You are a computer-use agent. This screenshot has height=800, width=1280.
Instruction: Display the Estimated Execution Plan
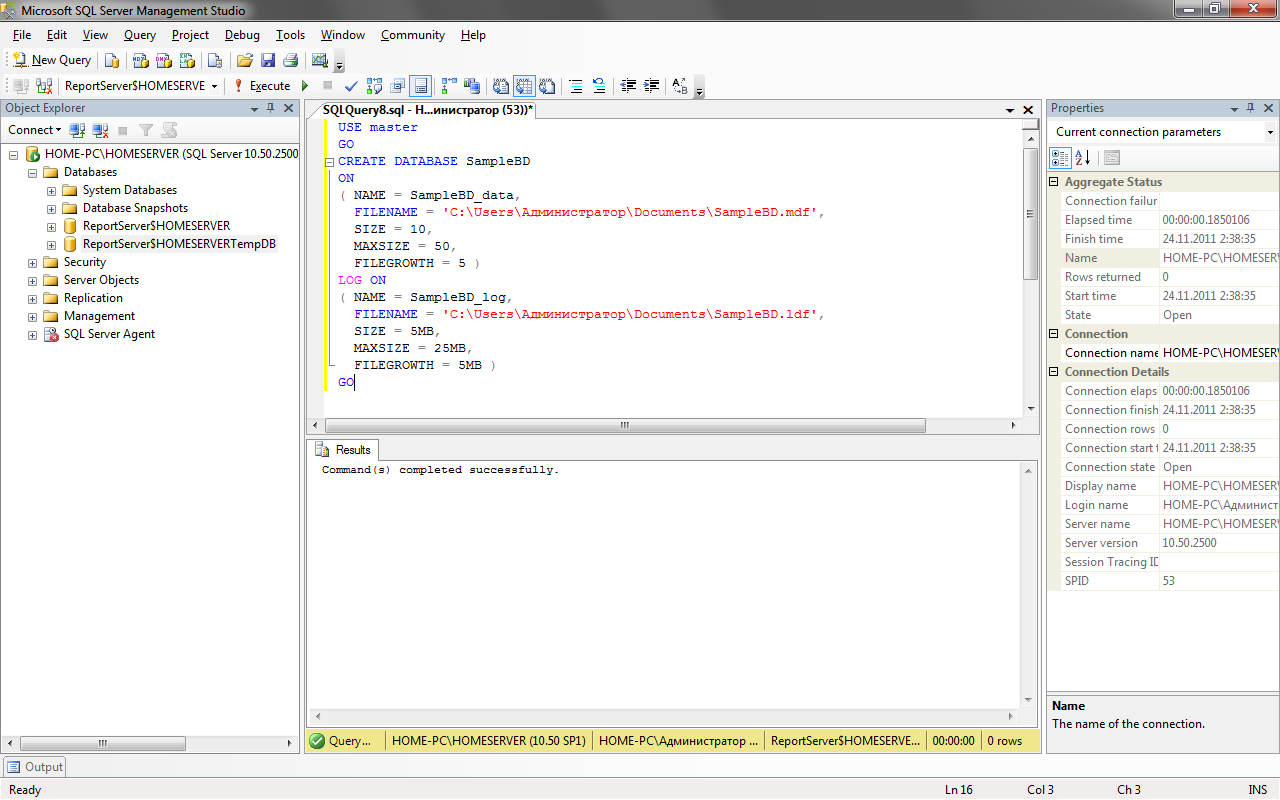[374, 86]
